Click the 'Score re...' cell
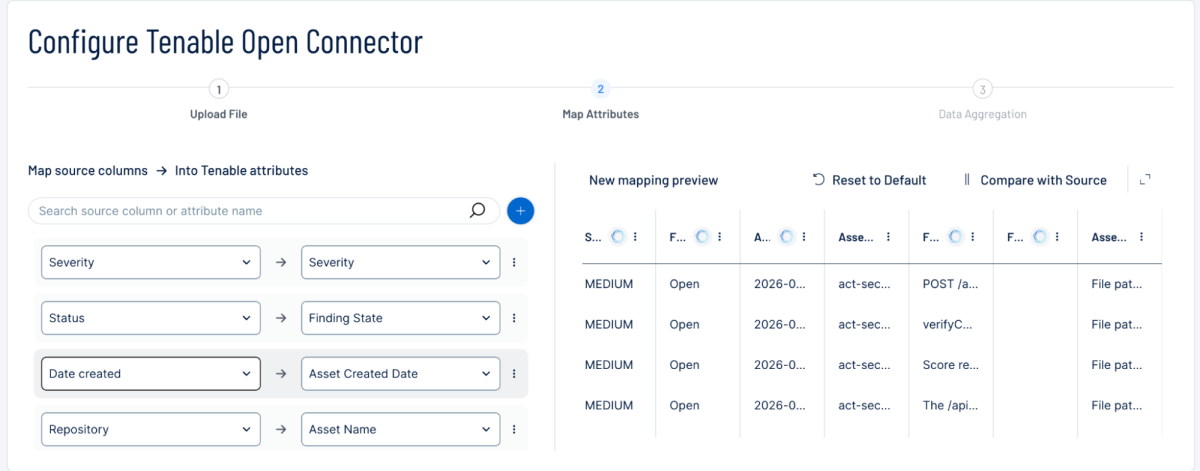Screen dimensions: 1200x471 click(x=950, y=365)
